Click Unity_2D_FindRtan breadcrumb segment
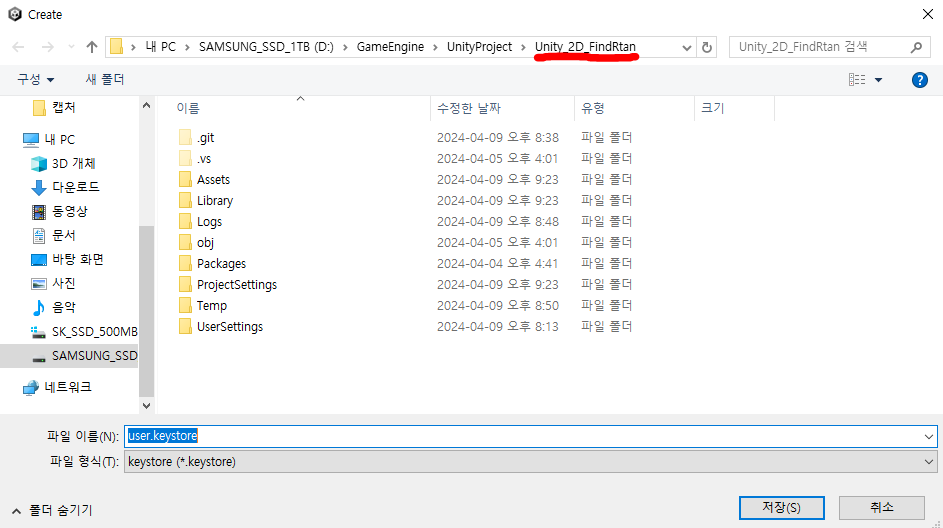 click(x=585, y=47)
